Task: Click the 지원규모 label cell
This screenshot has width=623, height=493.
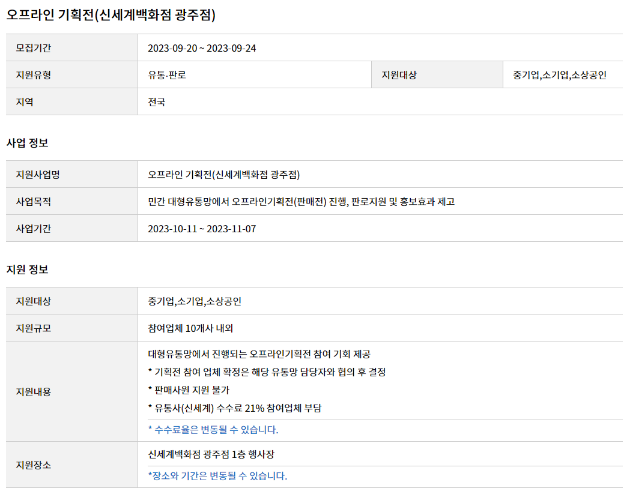Action: (x=72, y=328)
